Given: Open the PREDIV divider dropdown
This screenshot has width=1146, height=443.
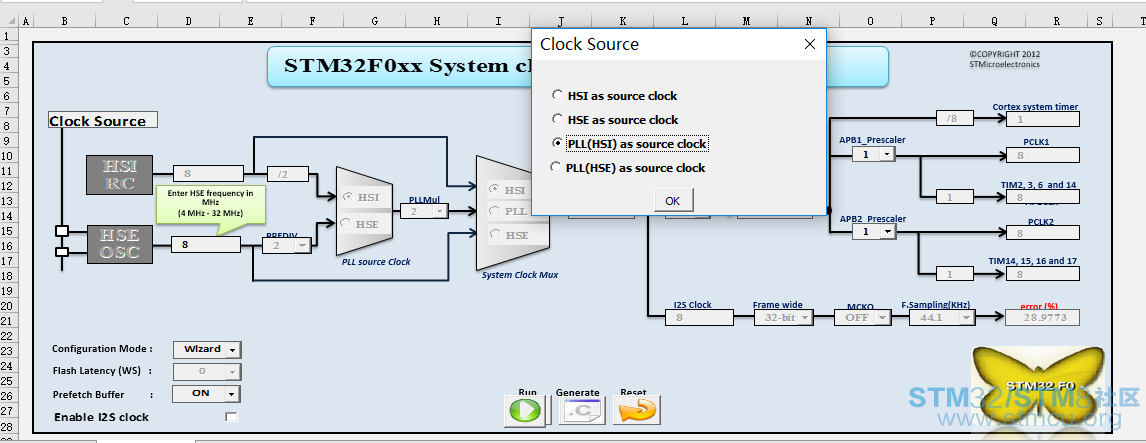Looking at the screenshot, I should pyautogui.click(x=301, y=246).
